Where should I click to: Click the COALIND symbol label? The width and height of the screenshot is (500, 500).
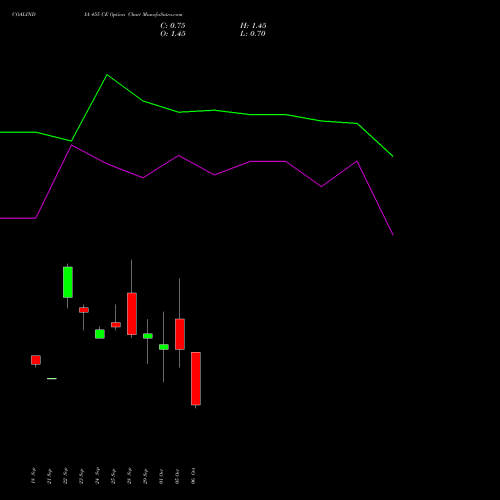point(24,14)
